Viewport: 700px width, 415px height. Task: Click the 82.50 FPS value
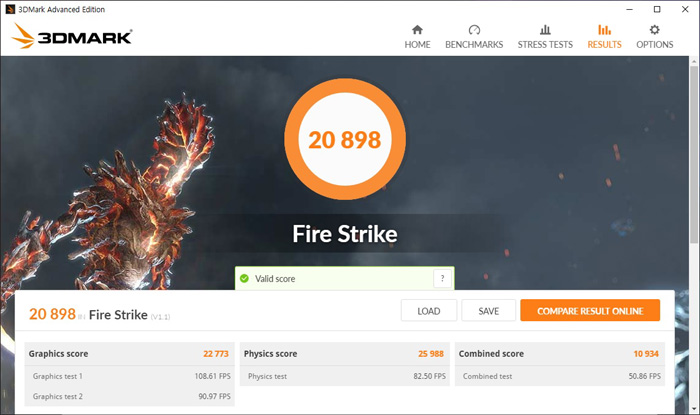coord(429,376)
